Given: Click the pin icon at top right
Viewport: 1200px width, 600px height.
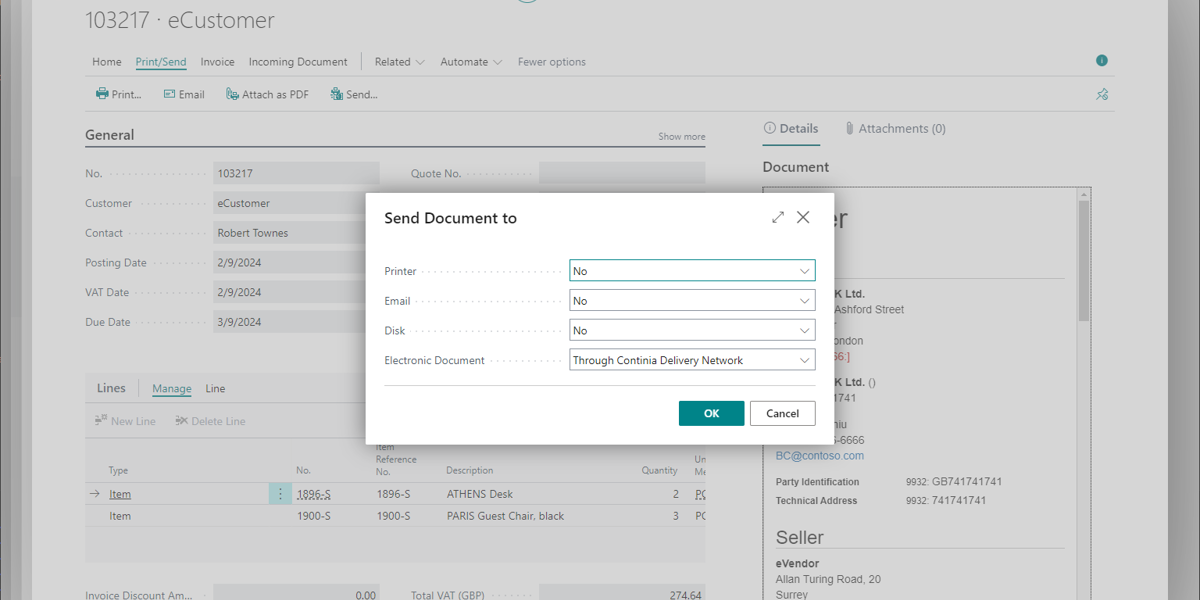Looking at the screenshot, I should pos(1102,94).
